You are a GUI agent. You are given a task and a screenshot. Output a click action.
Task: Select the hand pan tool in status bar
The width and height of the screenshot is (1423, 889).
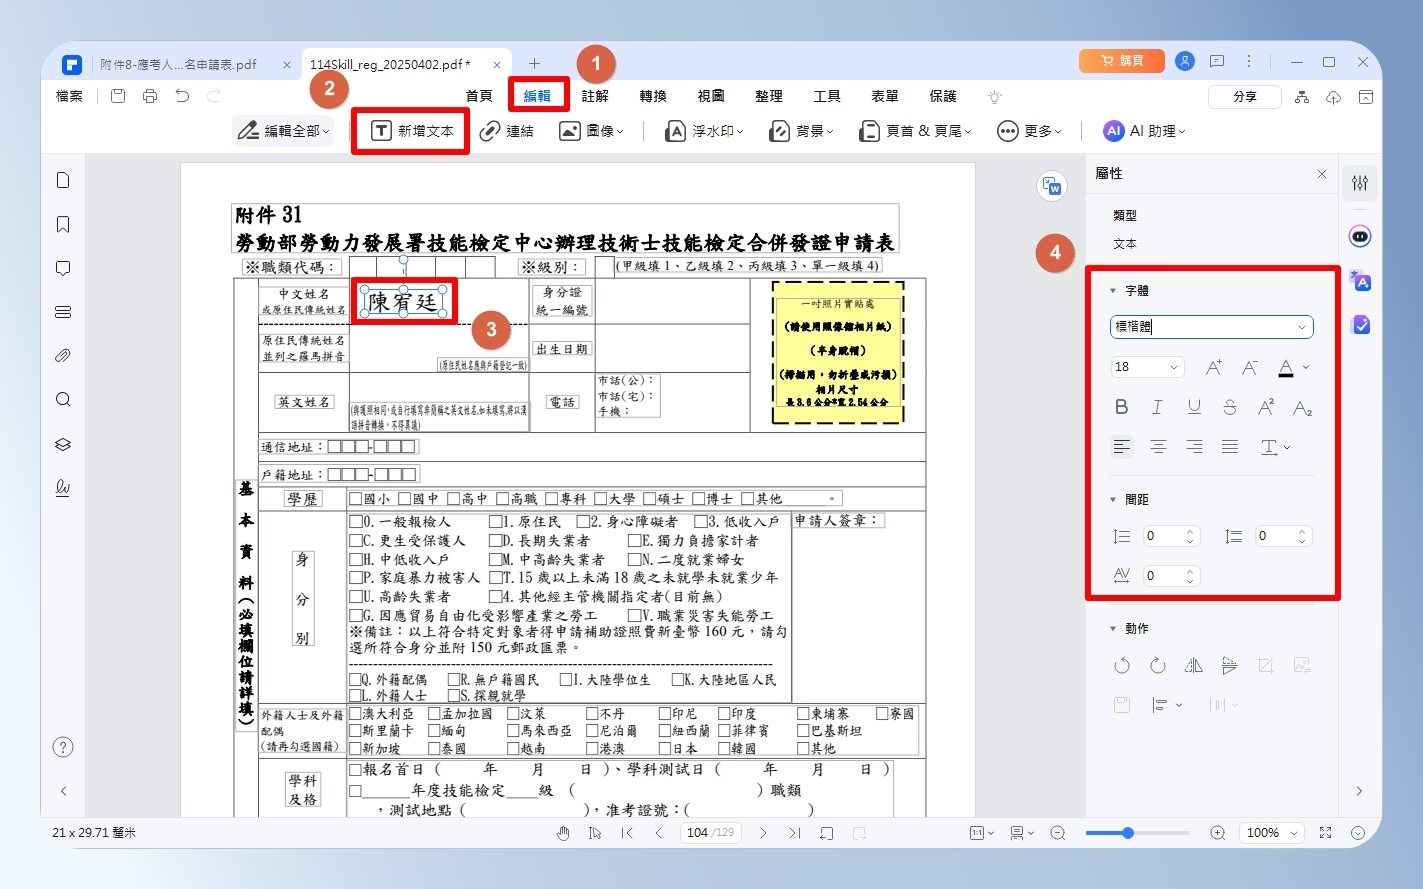coord(564,833)
